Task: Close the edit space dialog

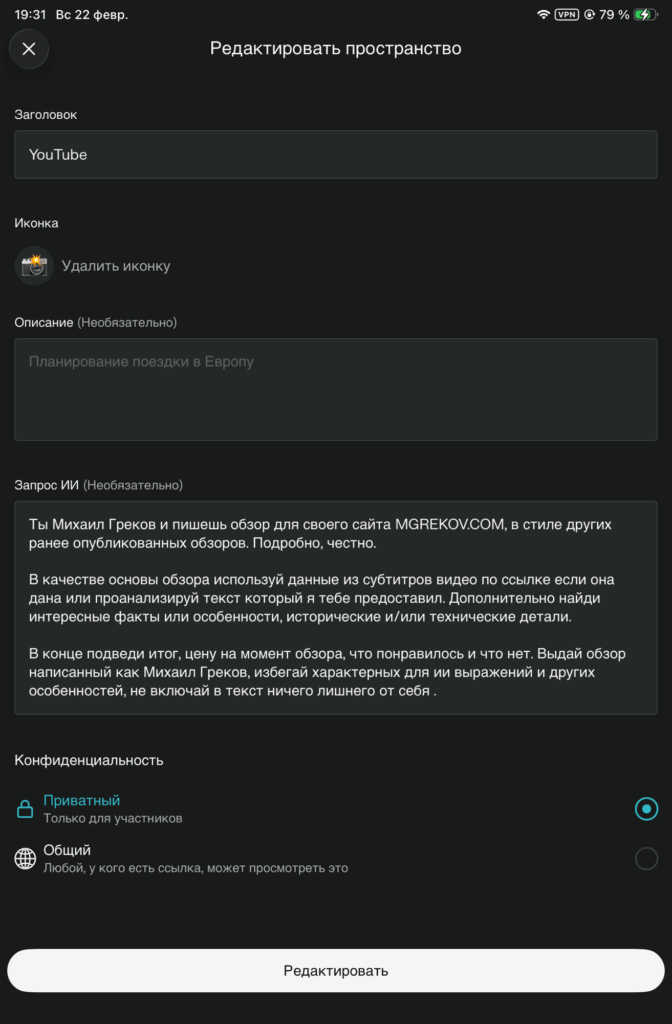Action: [28, 49]
